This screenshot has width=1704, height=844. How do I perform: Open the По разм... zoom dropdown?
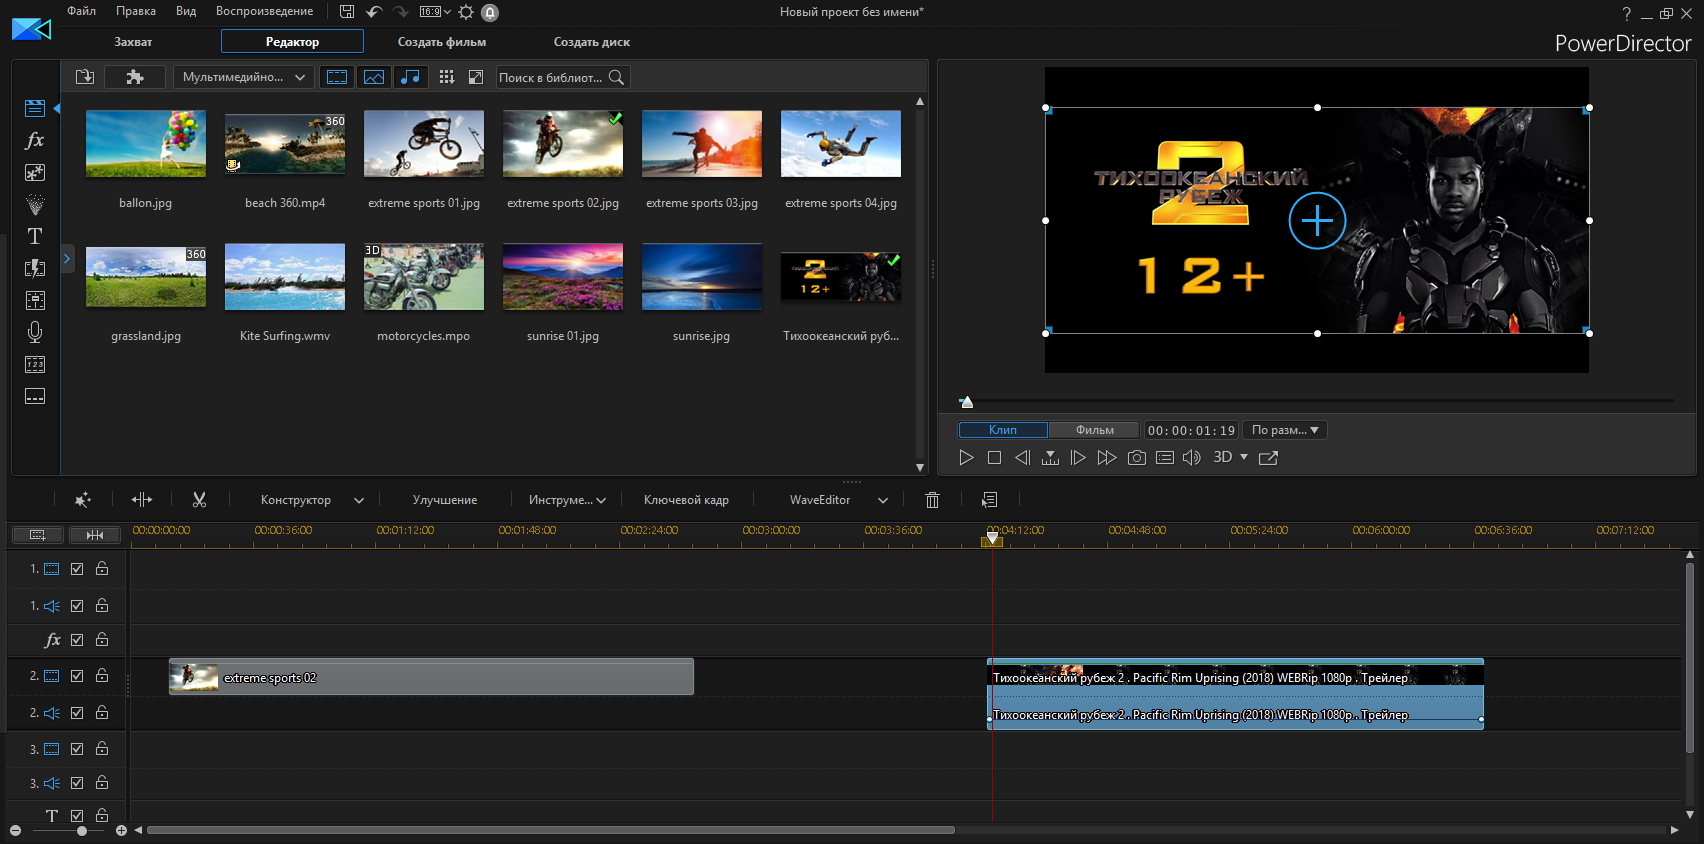coord(1284,430)
